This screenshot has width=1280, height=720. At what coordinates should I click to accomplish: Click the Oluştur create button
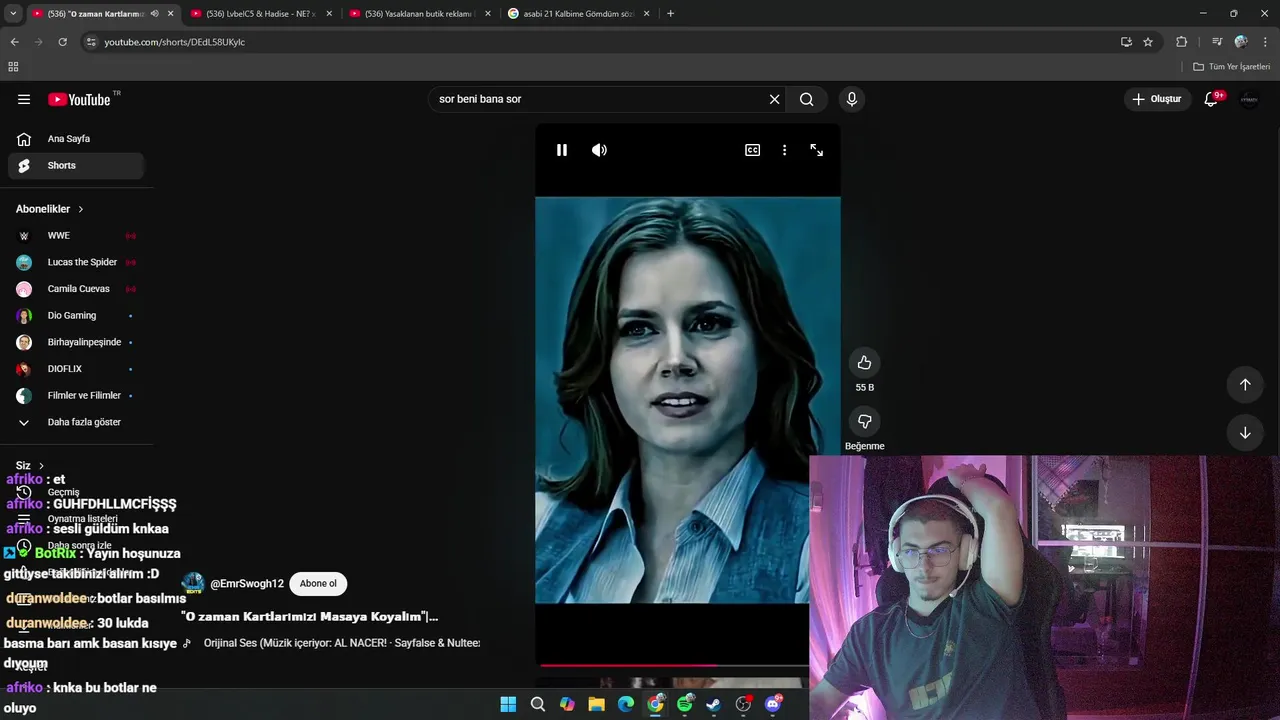click(1157, 99)
